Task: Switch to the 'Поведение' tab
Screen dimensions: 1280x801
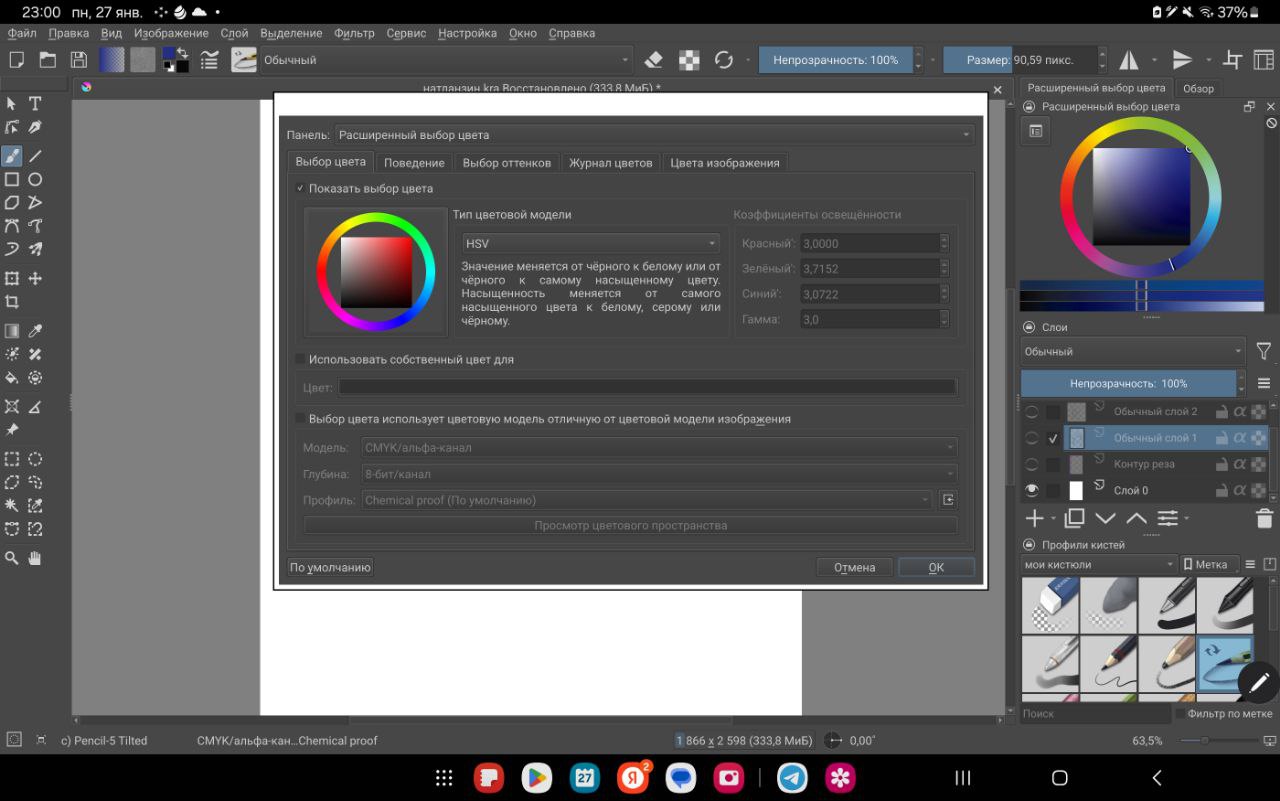Action: click(x=414, y=163)
